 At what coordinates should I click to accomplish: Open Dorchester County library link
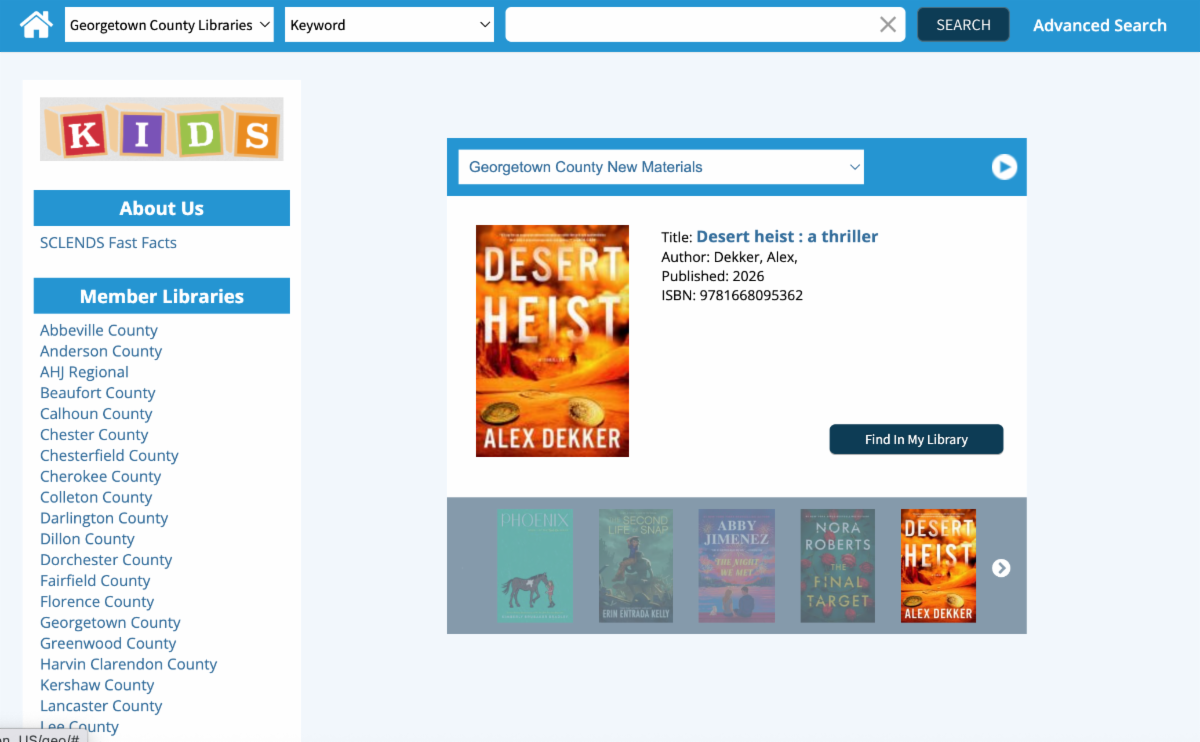[106, 560]
